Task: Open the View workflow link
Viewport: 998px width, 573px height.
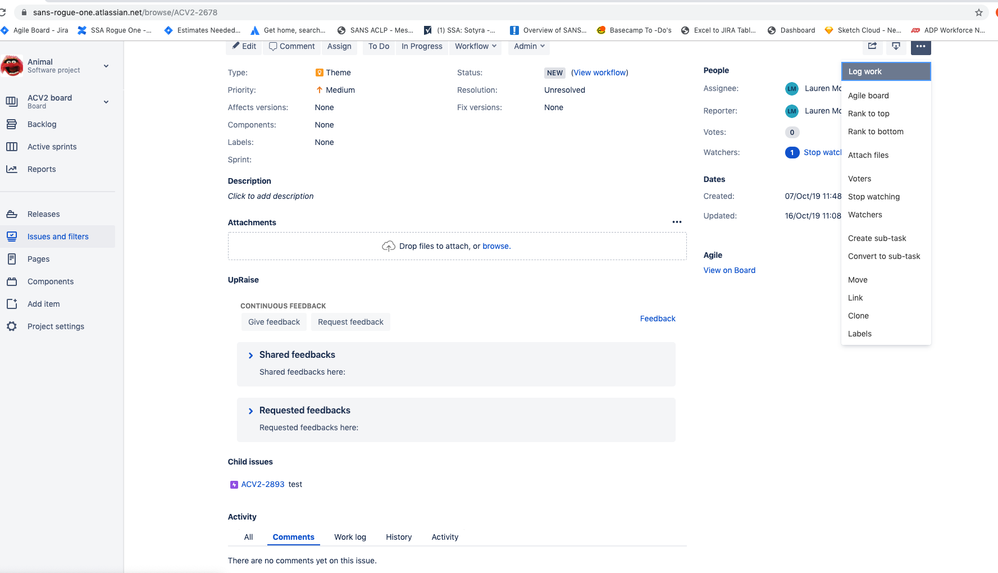Action: point(600,73)
